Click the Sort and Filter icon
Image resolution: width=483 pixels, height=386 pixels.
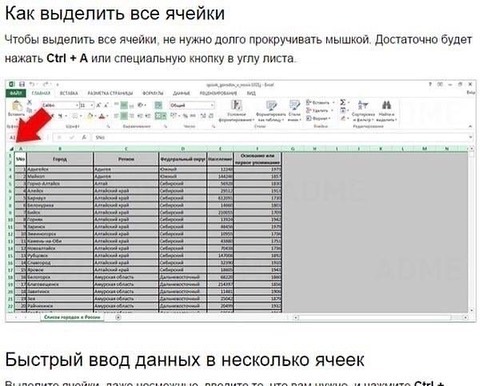pos(363,105)
